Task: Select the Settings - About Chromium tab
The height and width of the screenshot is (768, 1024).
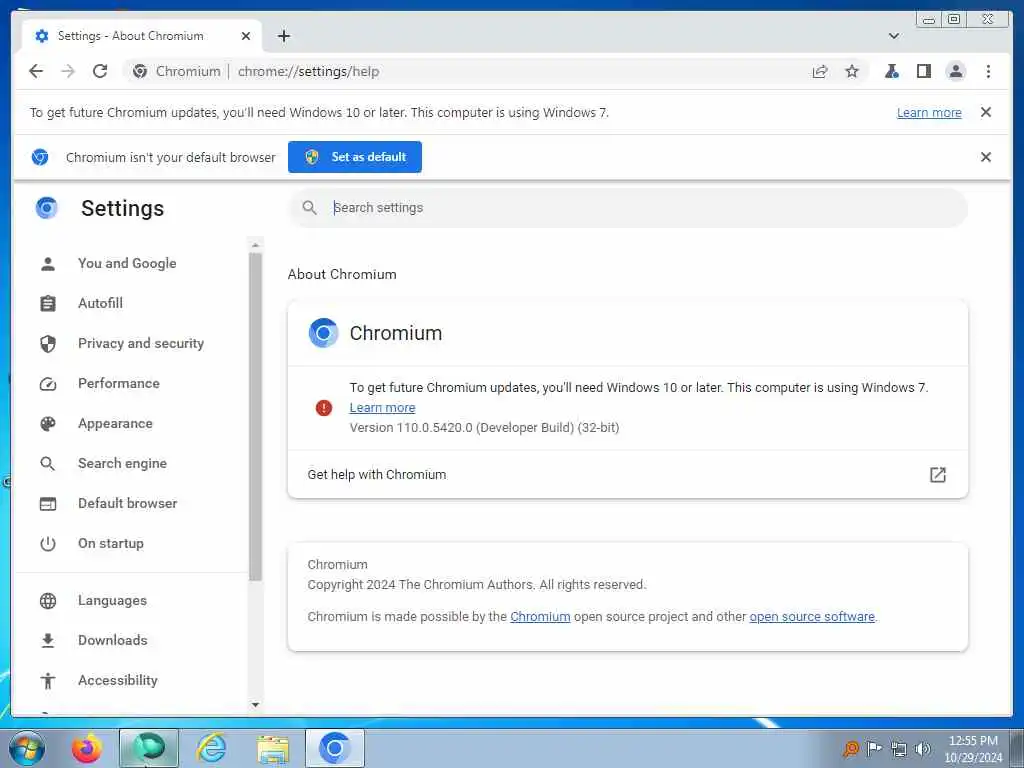Action: point(142,36)
